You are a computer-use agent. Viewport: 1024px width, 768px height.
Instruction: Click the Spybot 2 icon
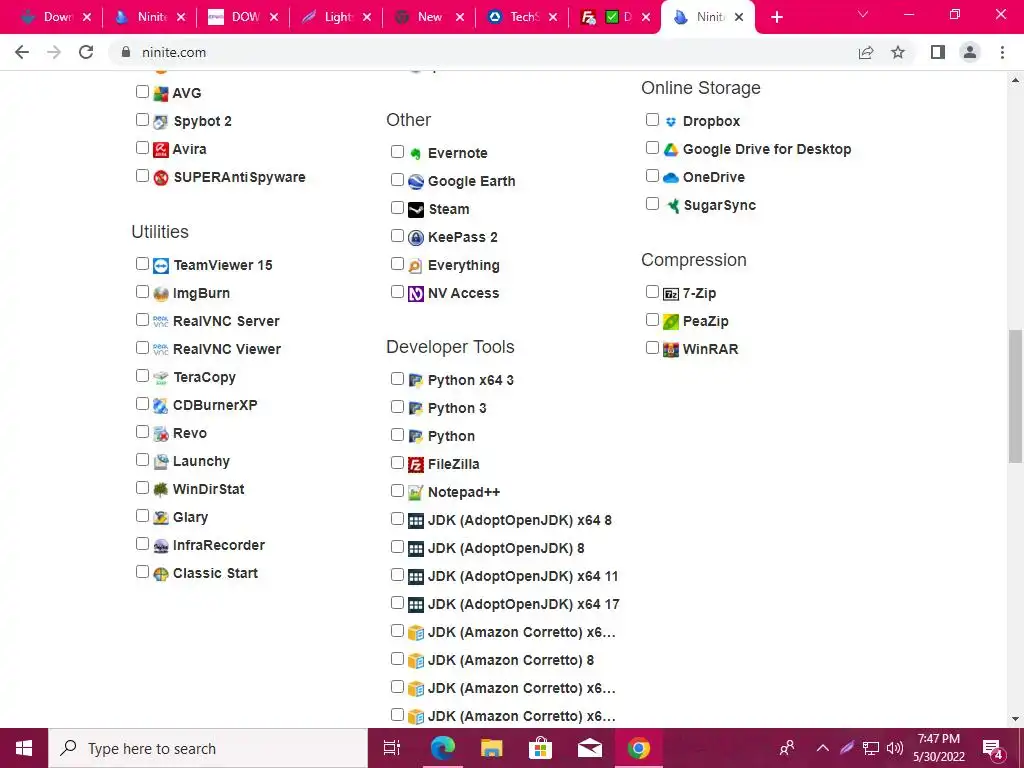pos(161,121)
